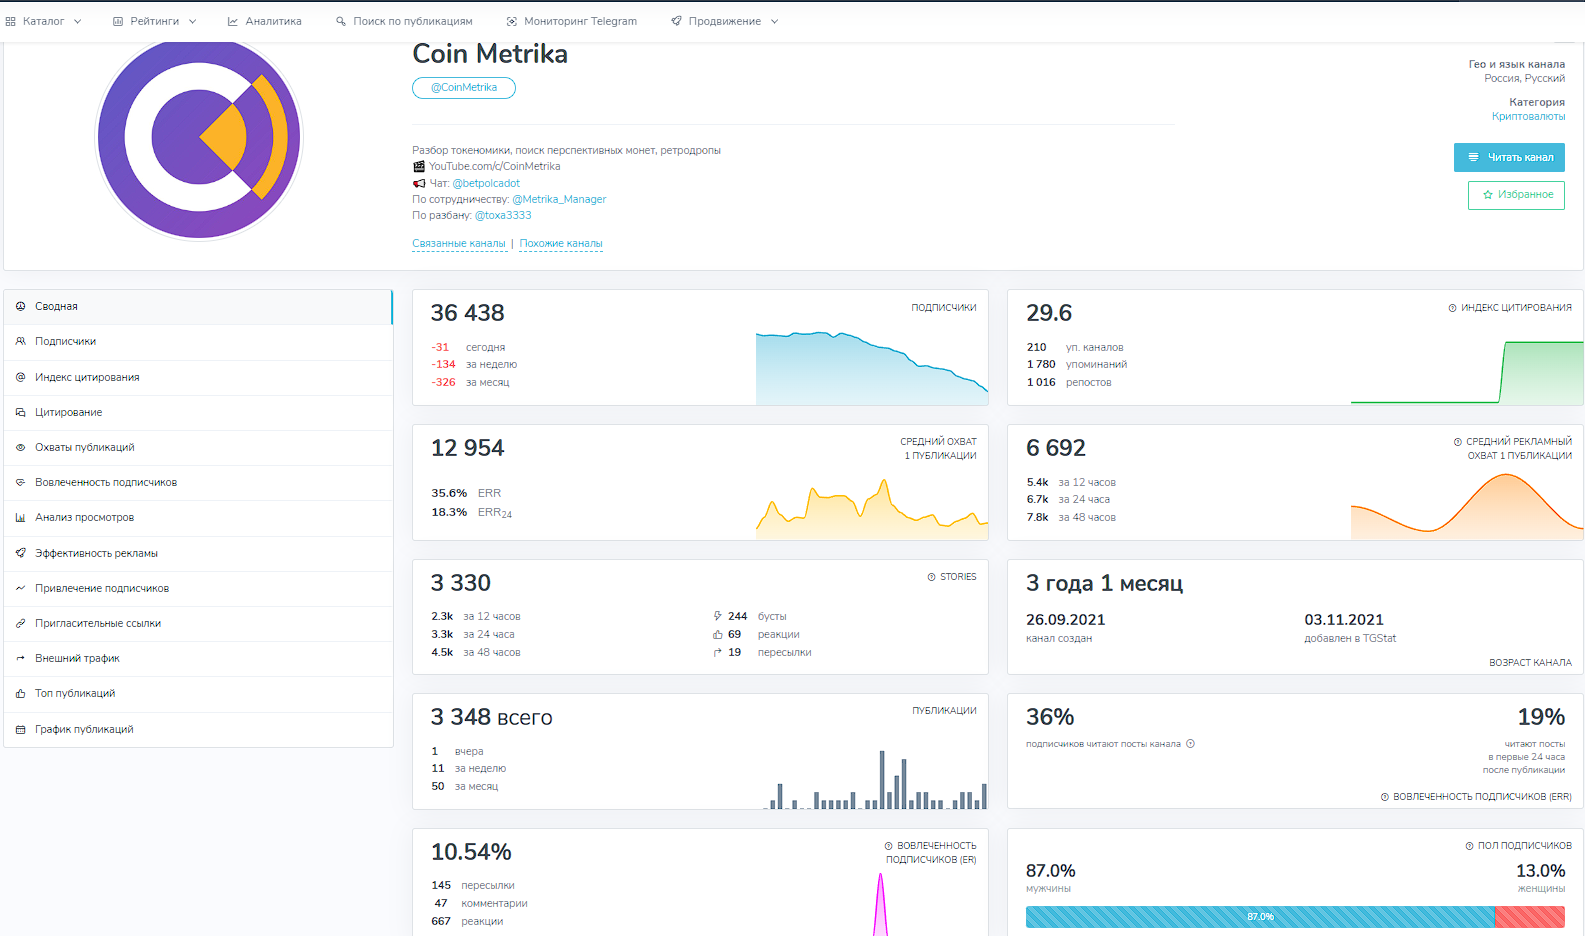Open the Каталог dropdown menu

[x=44, y=21]
